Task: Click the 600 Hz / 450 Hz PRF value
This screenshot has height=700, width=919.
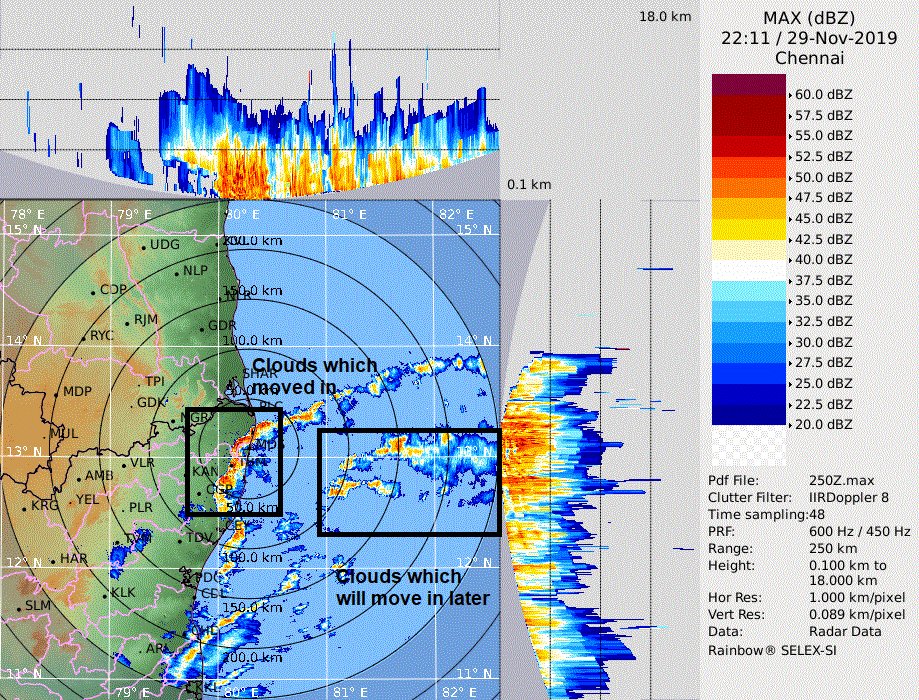Action: (x=859, y=532)
